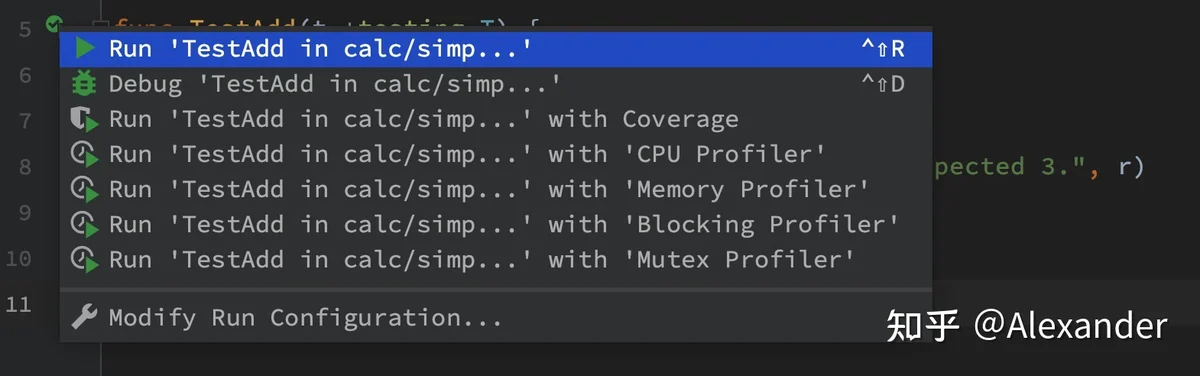
Task: Click the wrench icon for Modify Run Configuration
Action: click(85, 317)
